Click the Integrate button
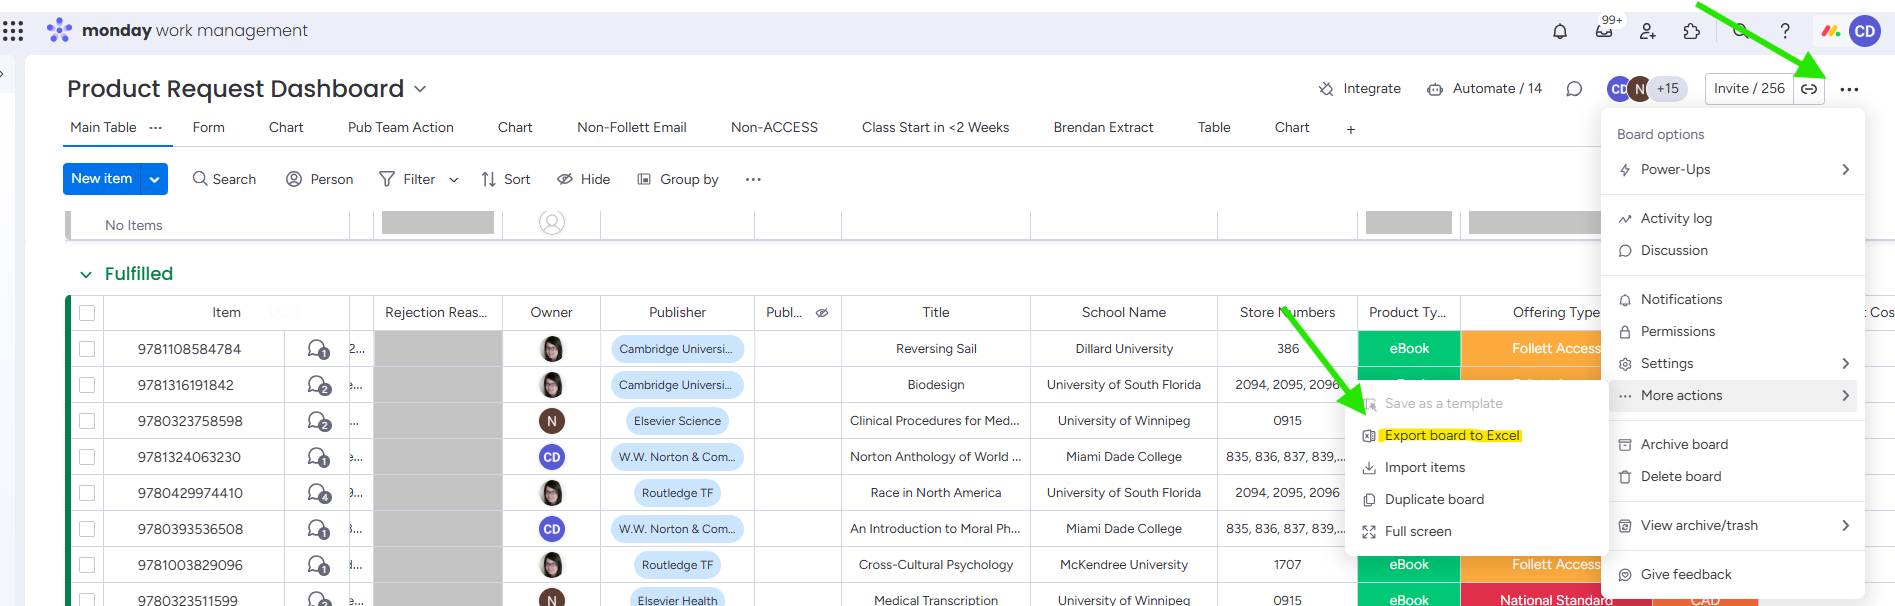The width and height of the screenshot is (1895, 606). (1360, 89)
